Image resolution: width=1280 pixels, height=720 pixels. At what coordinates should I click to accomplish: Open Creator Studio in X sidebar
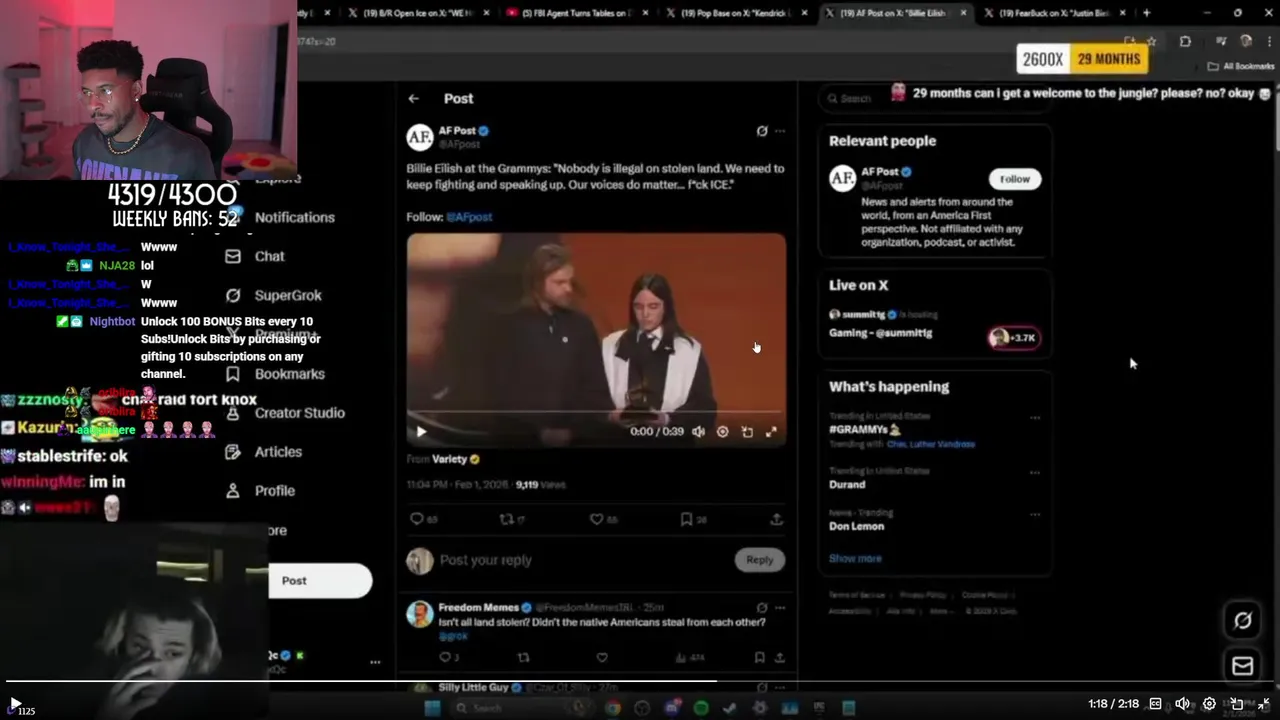tap(286, 413)
